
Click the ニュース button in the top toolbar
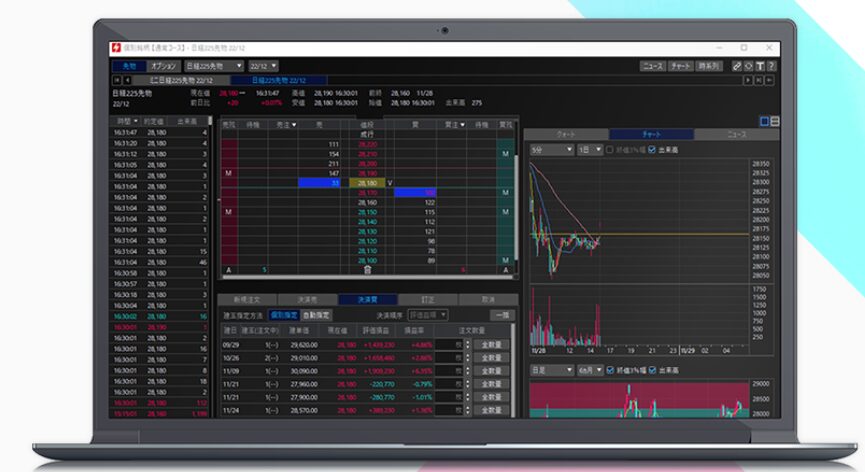coord(653,66)
